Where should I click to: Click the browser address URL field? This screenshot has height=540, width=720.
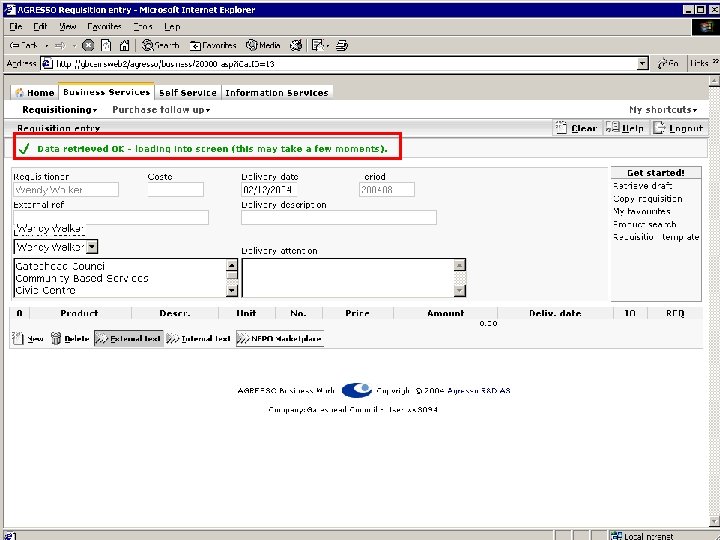pyautogui.click(x=339, y=63)
